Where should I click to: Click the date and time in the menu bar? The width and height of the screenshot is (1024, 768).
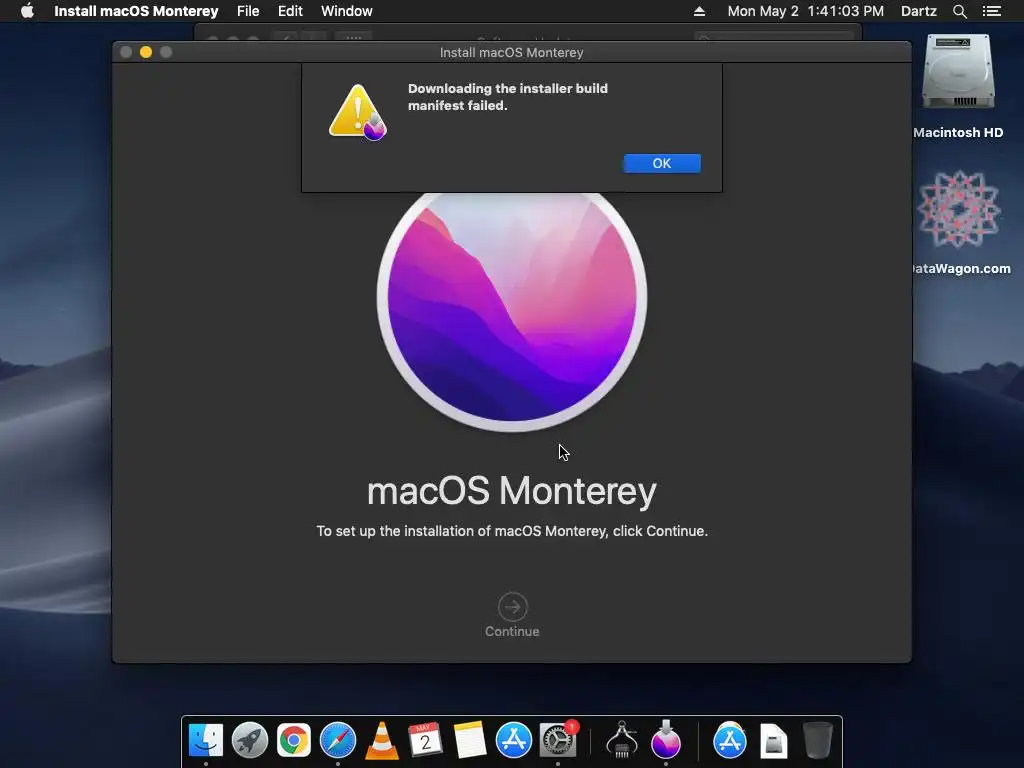click(805, 11)
